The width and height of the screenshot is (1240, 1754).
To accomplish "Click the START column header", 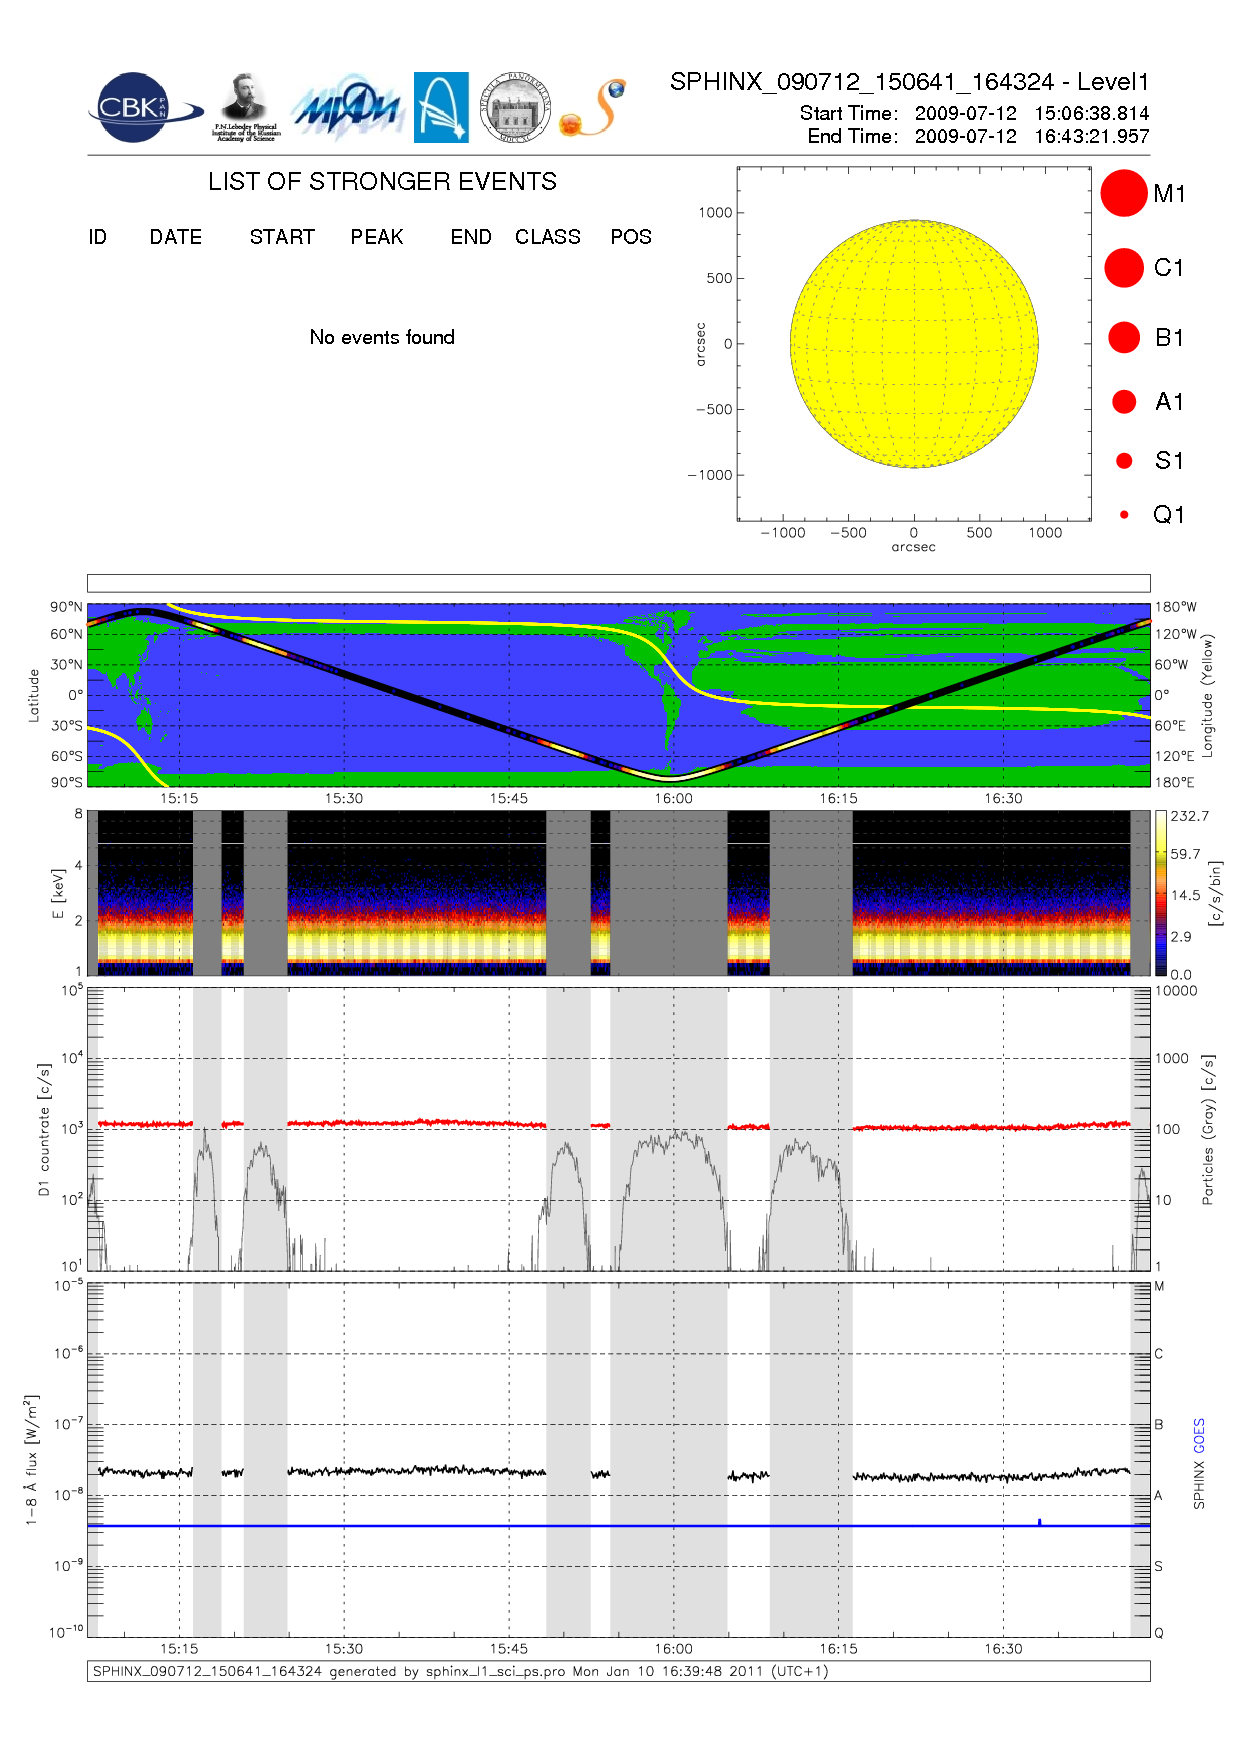I will click(x=282, y=237).
